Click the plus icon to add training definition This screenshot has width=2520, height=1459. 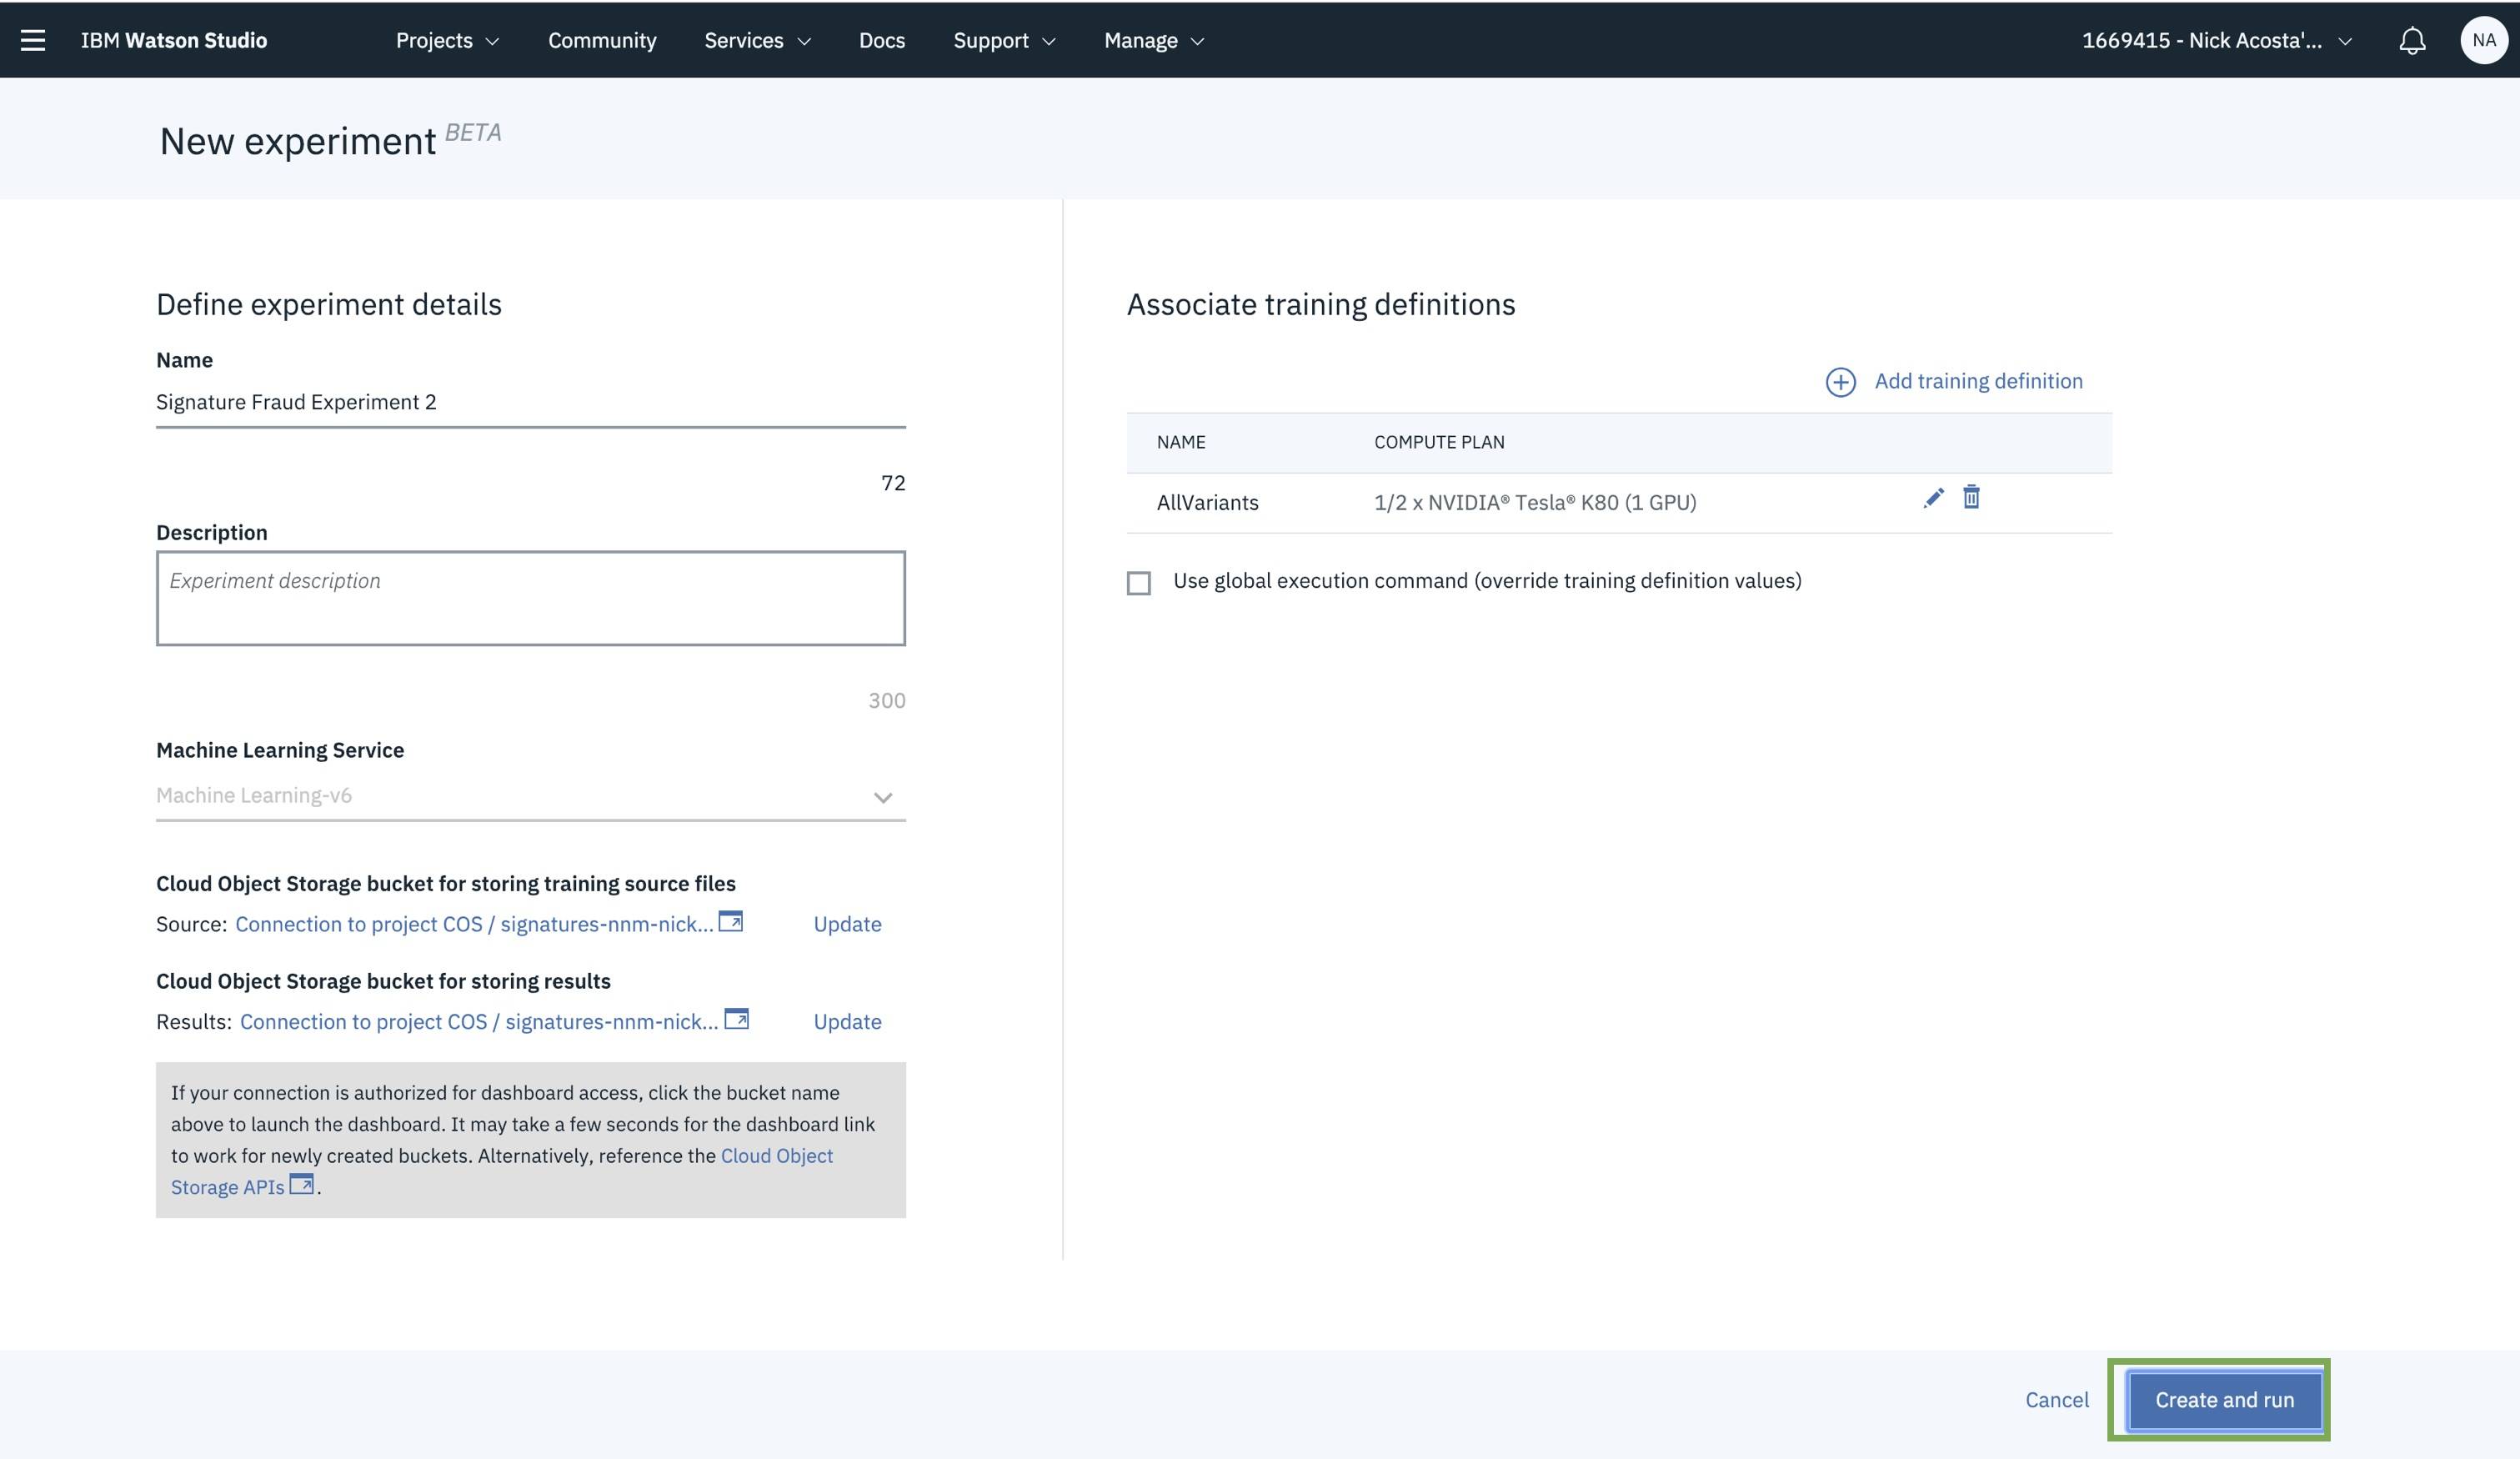pos(1840,382)
